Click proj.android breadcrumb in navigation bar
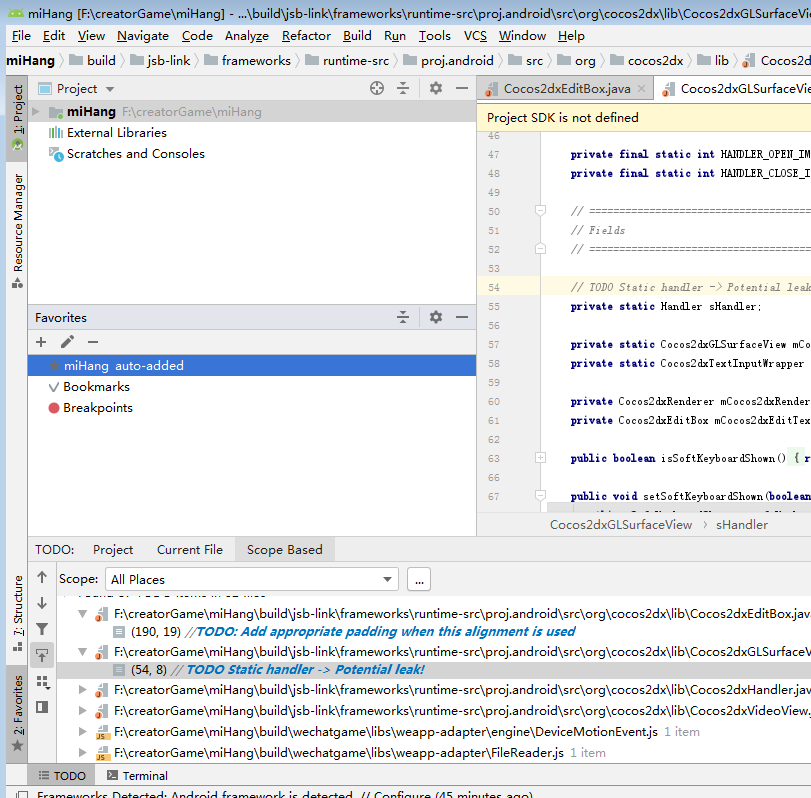811x798 pixels. (x=448, y=61)
